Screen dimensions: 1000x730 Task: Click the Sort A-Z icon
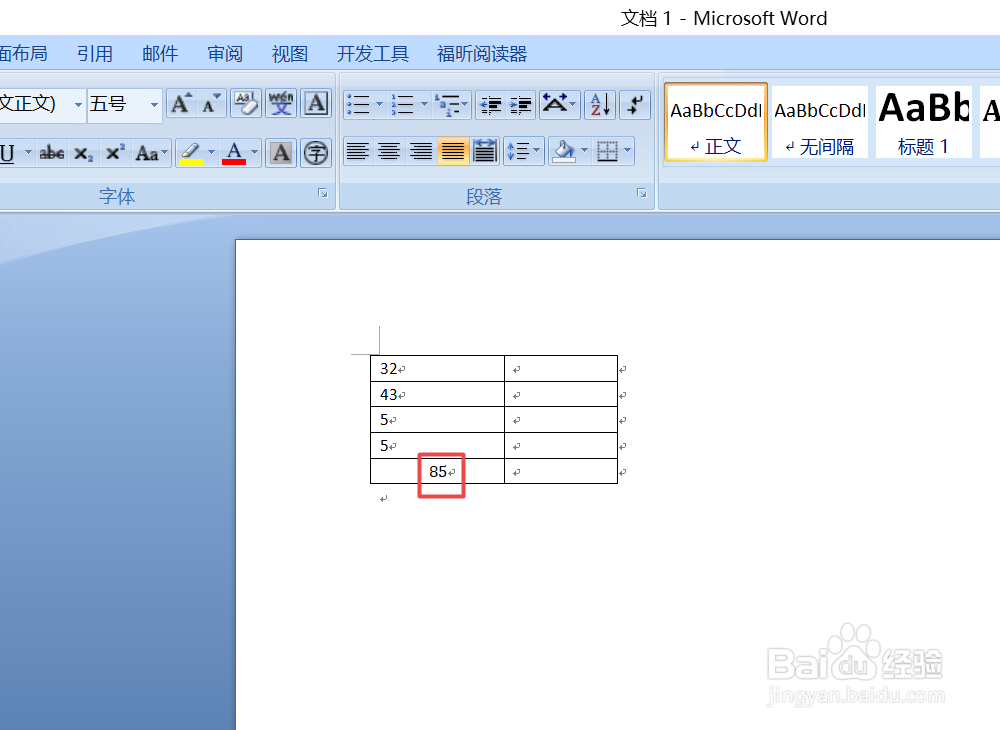(600, 104)
